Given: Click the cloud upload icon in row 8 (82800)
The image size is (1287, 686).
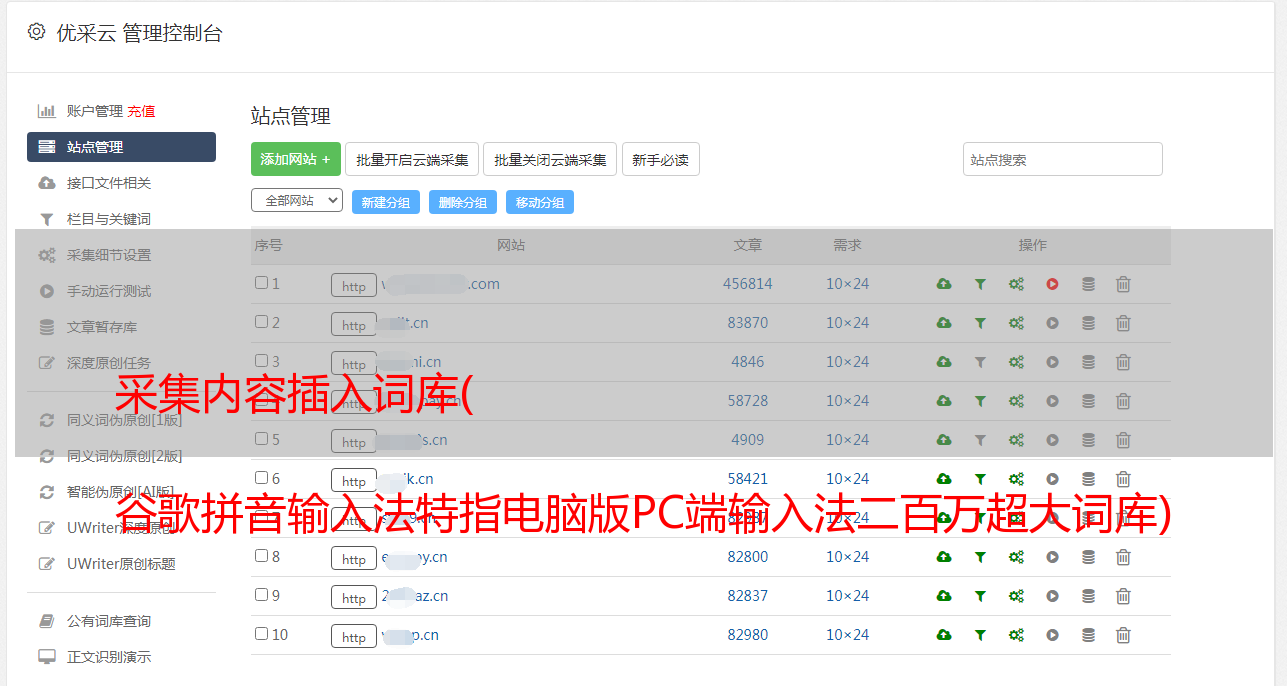Looking at the screenshot, I should [944, 557].
